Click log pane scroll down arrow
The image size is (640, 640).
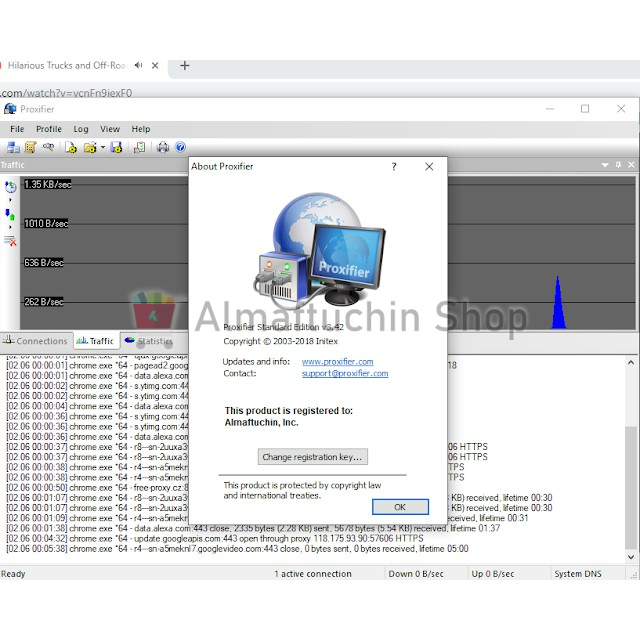pyautogui.click(x=631, y=557)
